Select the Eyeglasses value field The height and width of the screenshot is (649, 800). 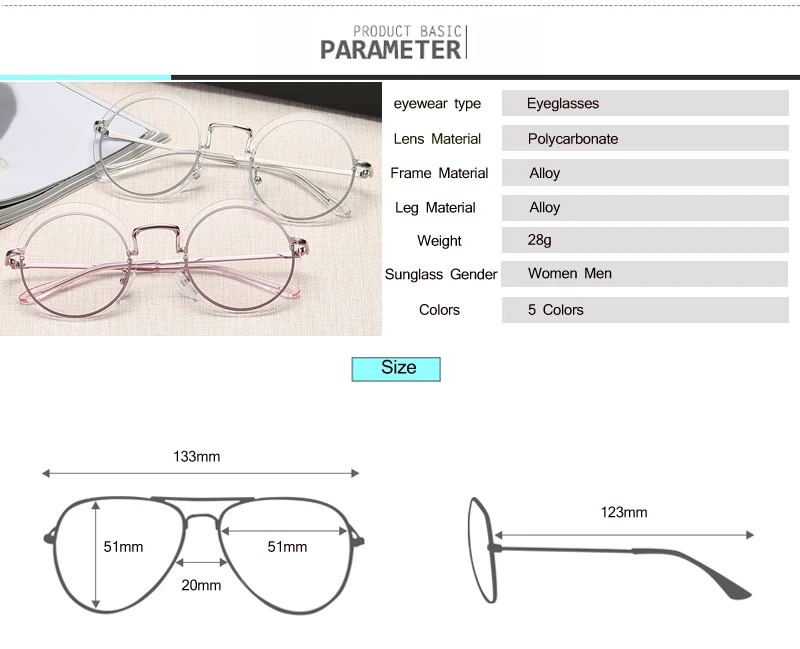click(x=645, y=103)
